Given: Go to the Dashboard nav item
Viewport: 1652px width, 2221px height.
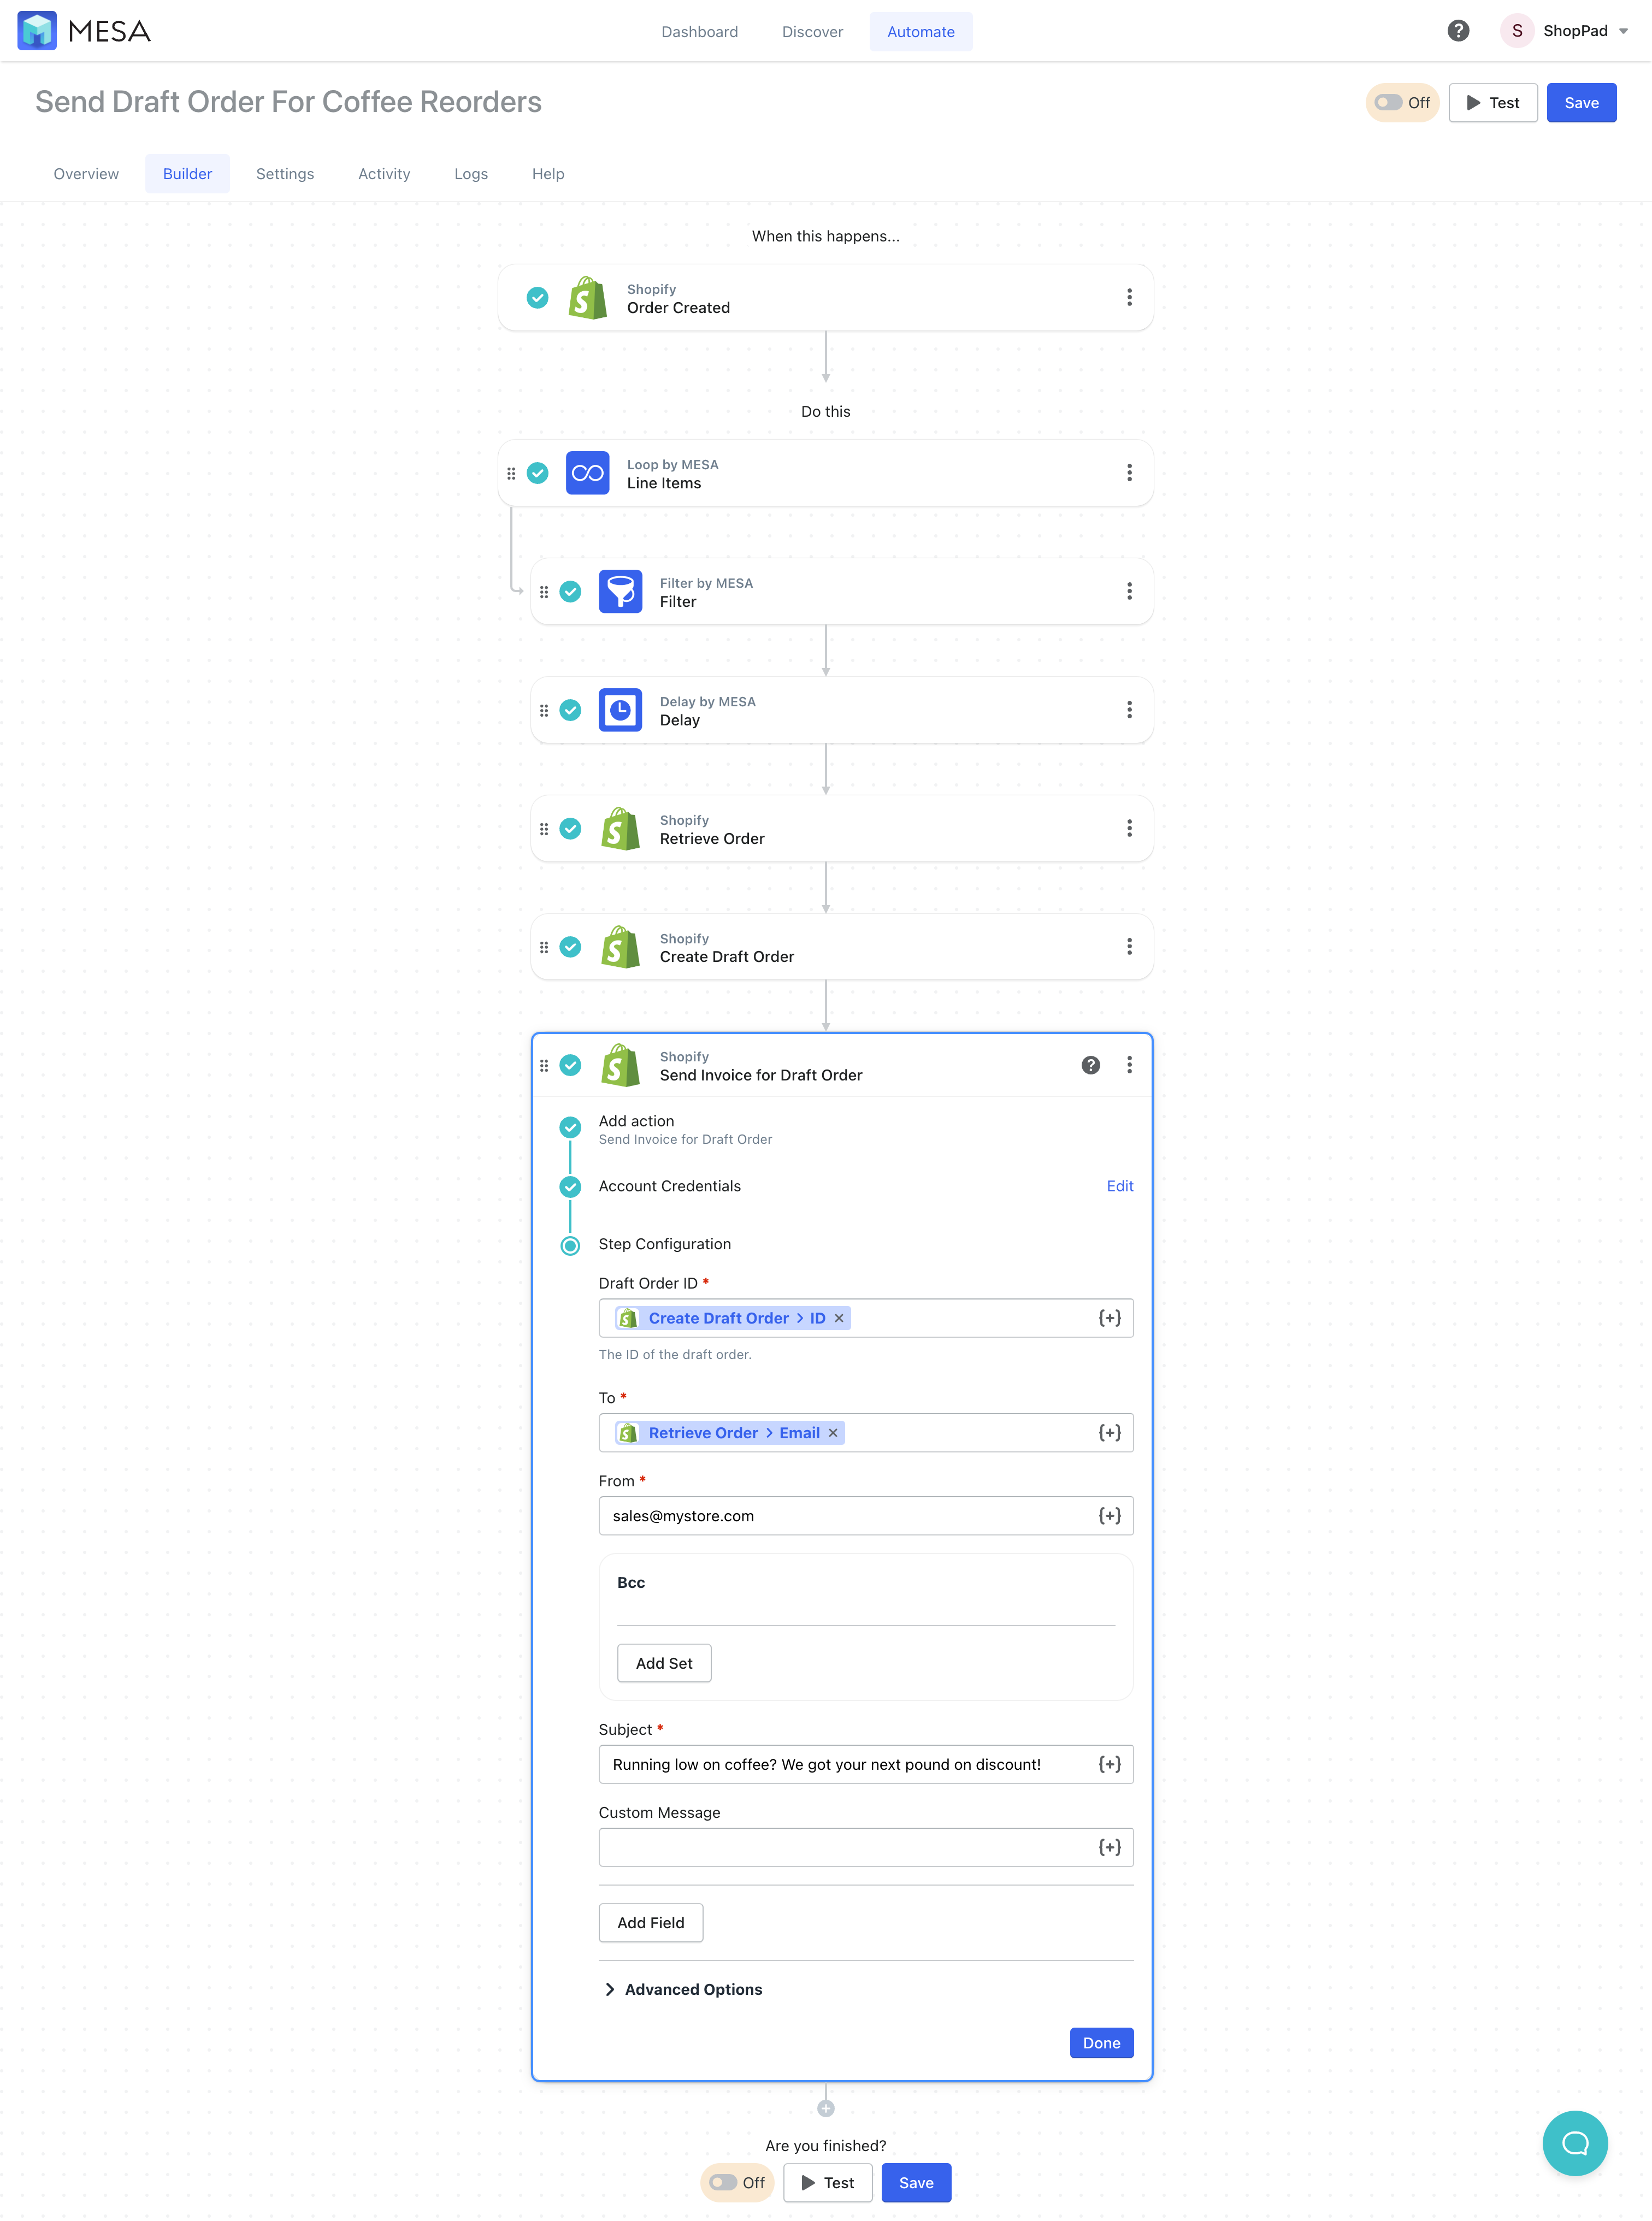Looking at the screenshot, I should 699,32.
